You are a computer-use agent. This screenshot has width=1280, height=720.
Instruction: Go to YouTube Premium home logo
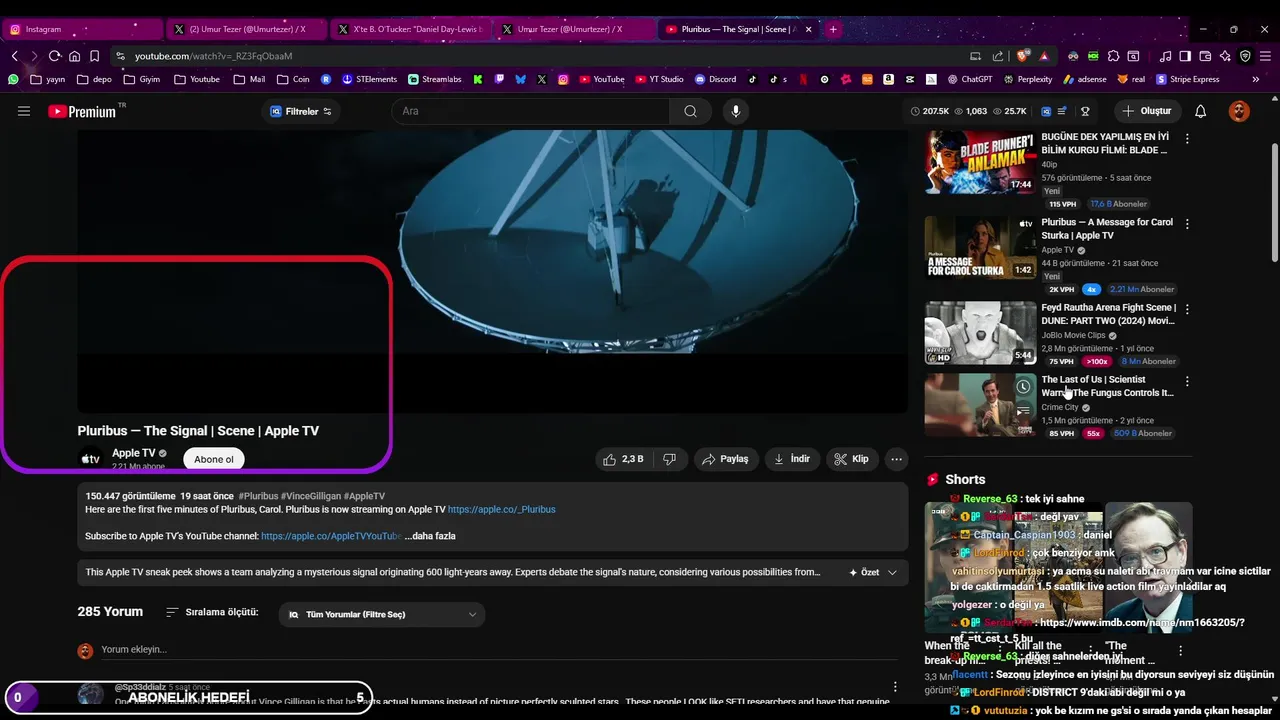[x=82, y=112]
